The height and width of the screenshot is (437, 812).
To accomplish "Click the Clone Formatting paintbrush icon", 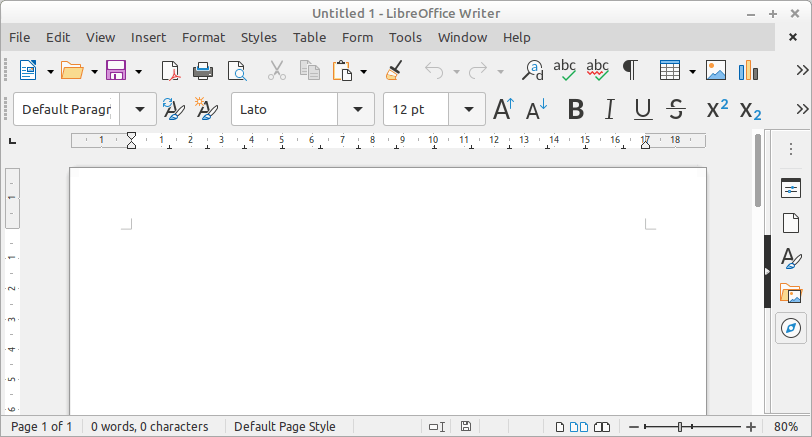I will pos(394,70).
